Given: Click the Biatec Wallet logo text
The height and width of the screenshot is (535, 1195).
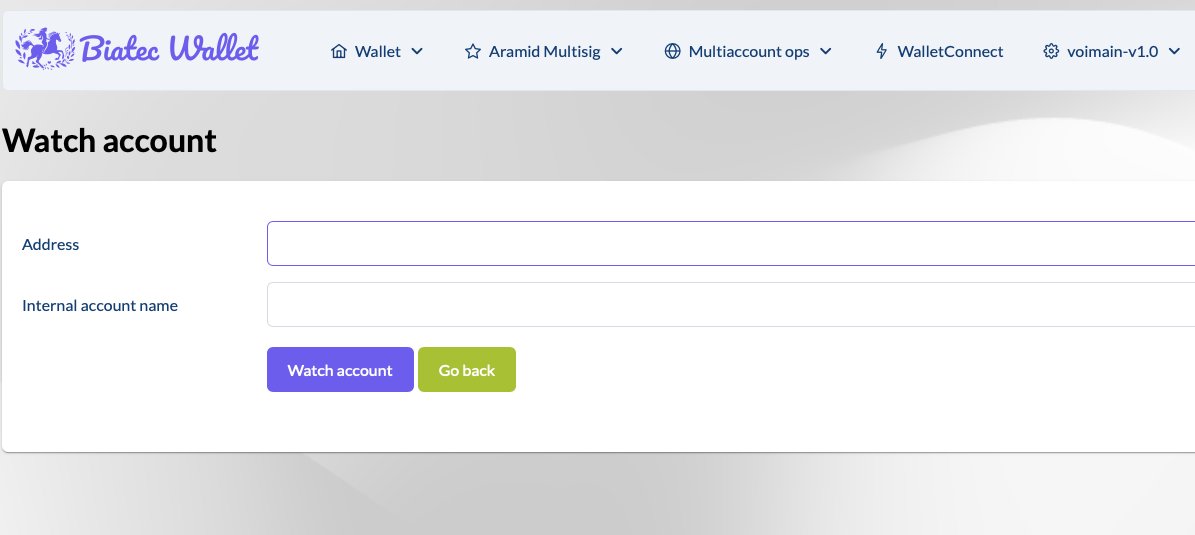Looking at the screenshot, I should click(x=169, y=48).
